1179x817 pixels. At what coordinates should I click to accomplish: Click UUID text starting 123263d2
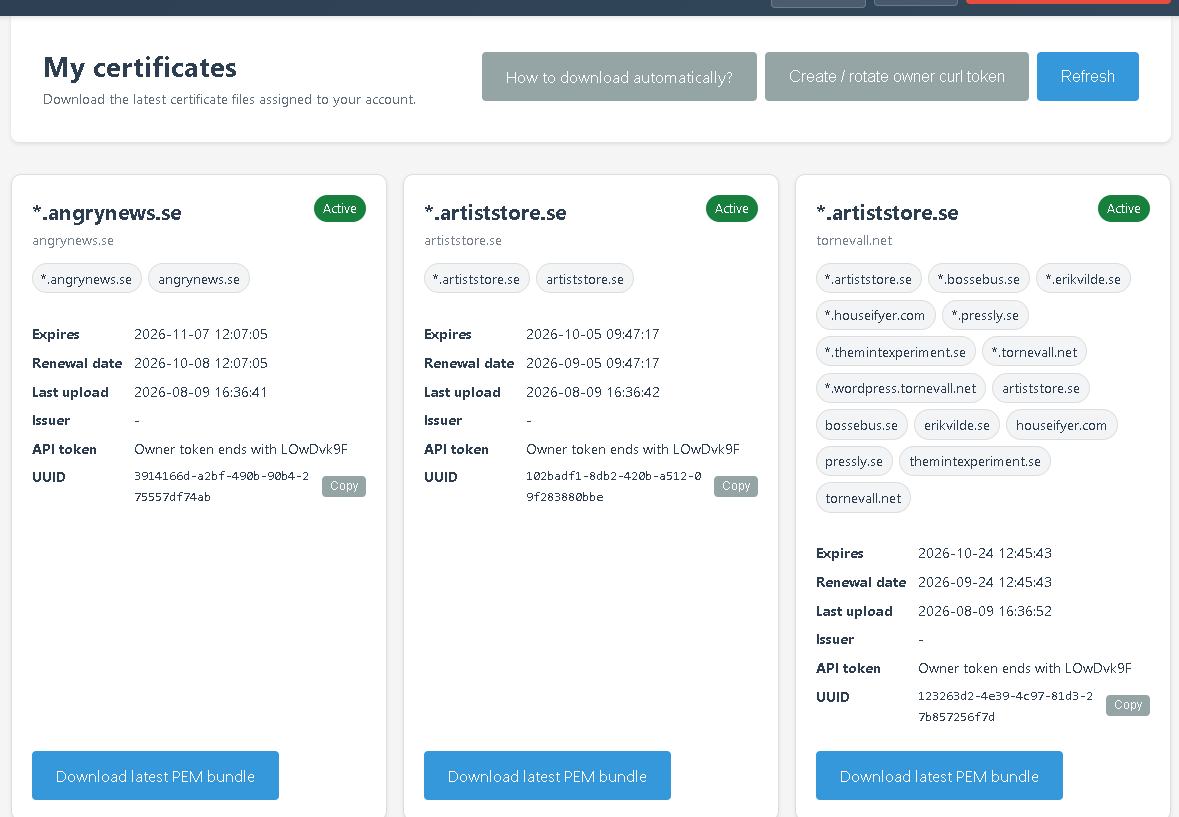click(1005, 707)
